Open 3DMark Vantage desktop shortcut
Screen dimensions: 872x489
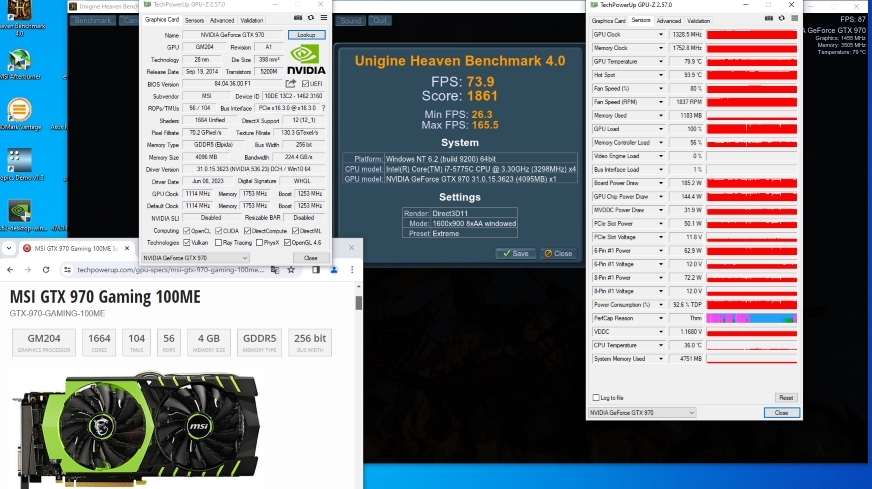(x=19, y=114)
